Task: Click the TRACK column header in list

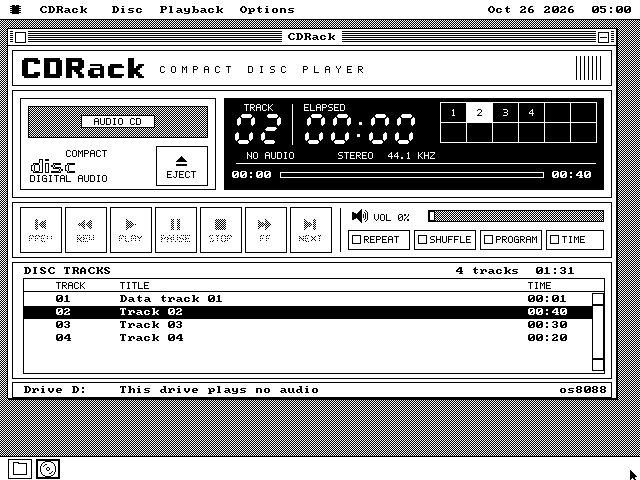Action: pos(71,285)
